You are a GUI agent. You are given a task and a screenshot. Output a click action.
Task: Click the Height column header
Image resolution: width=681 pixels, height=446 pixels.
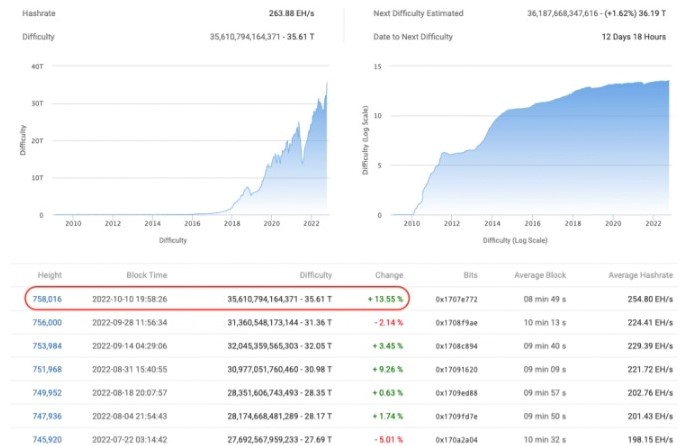(49, 273)
